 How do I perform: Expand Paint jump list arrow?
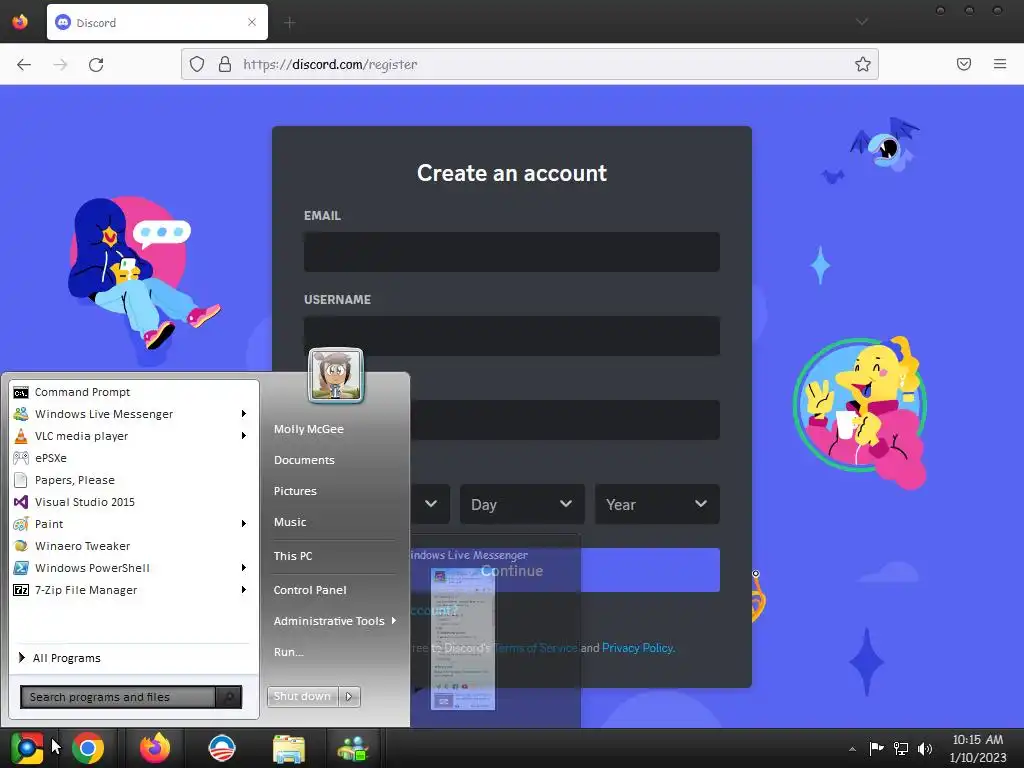click(244, 524)
